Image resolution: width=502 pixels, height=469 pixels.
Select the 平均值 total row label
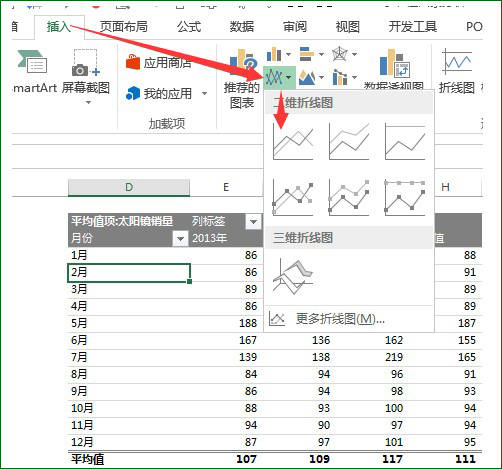(x=88, y=460)
